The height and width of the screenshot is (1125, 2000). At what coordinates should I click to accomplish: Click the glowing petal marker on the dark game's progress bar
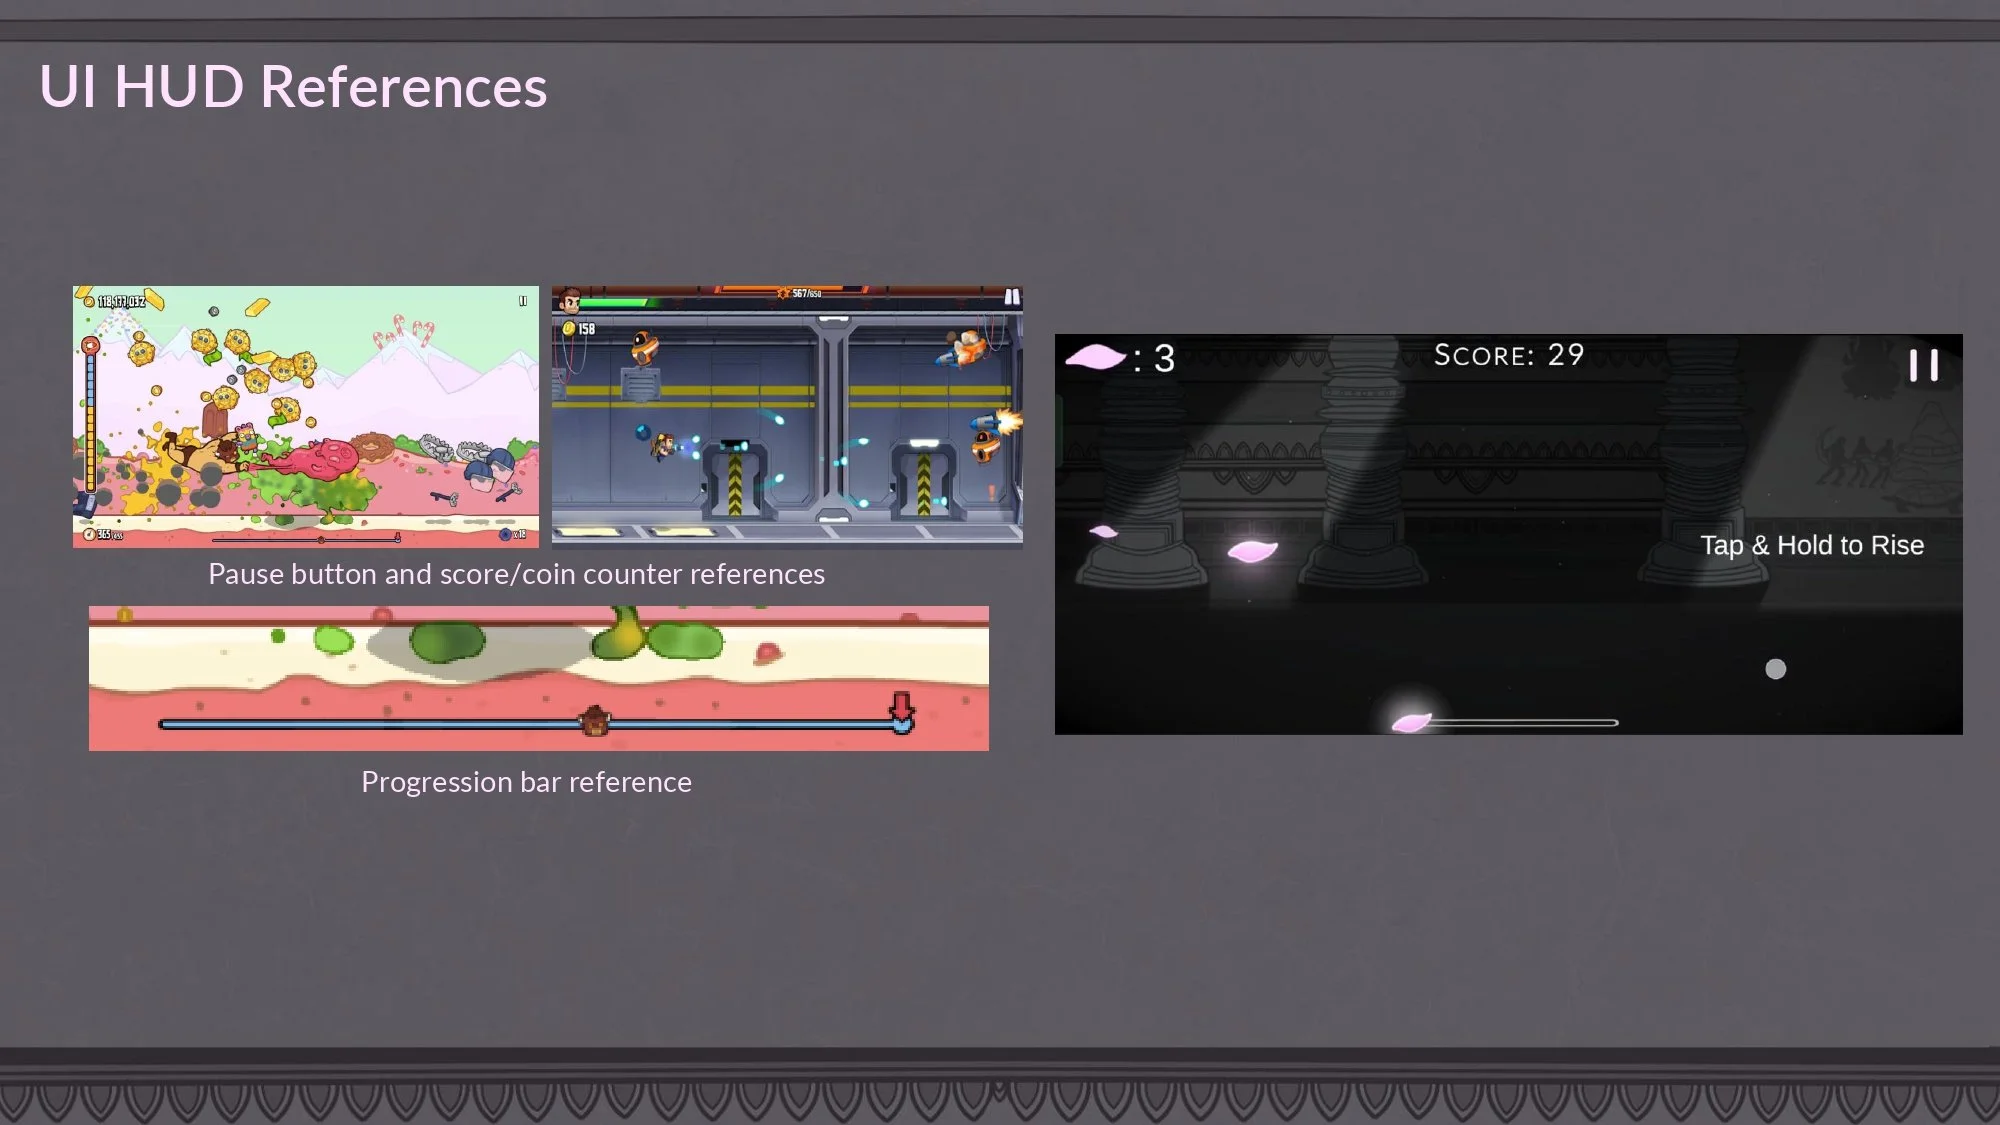tap(1411, 722)
